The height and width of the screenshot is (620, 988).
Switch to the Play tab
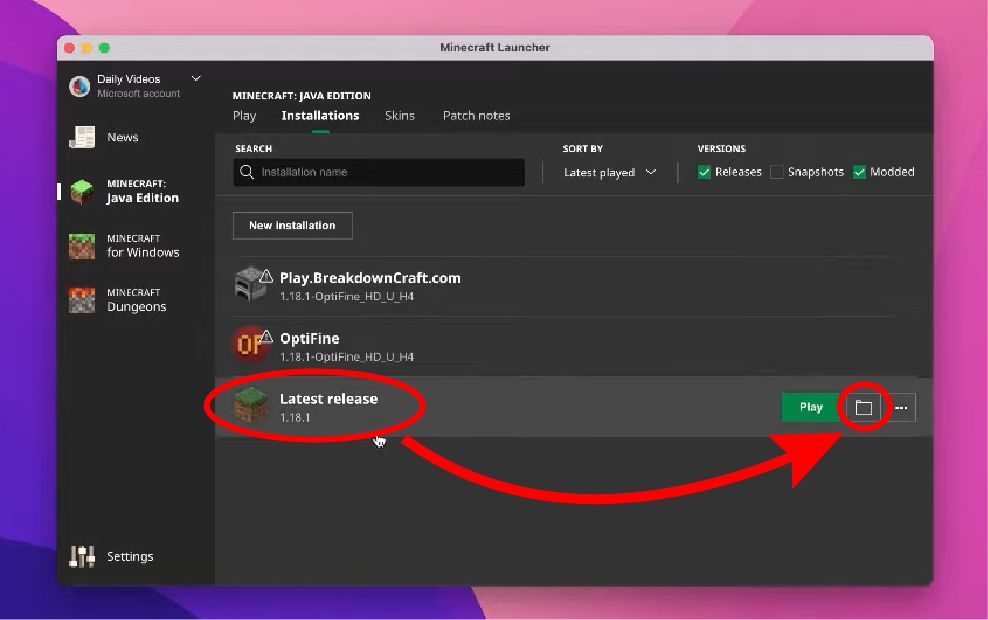pos(244,116)
